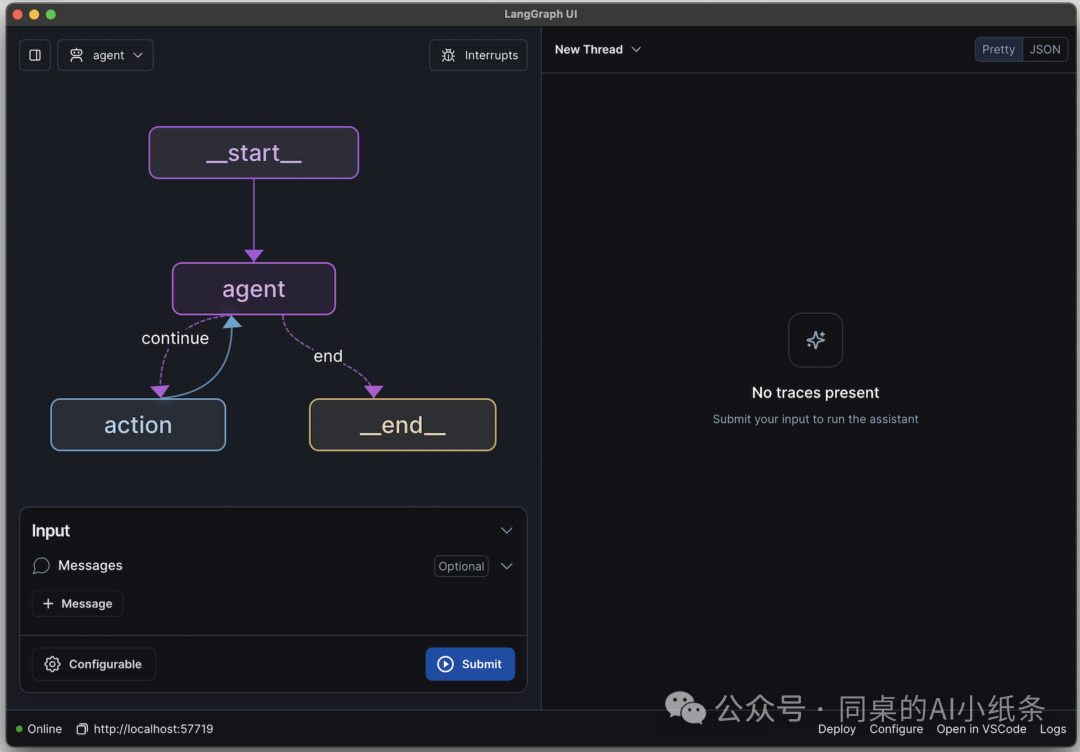Minimize the window with yellow button
This screenshot has width=1080, height=752.
coord(34,14)
